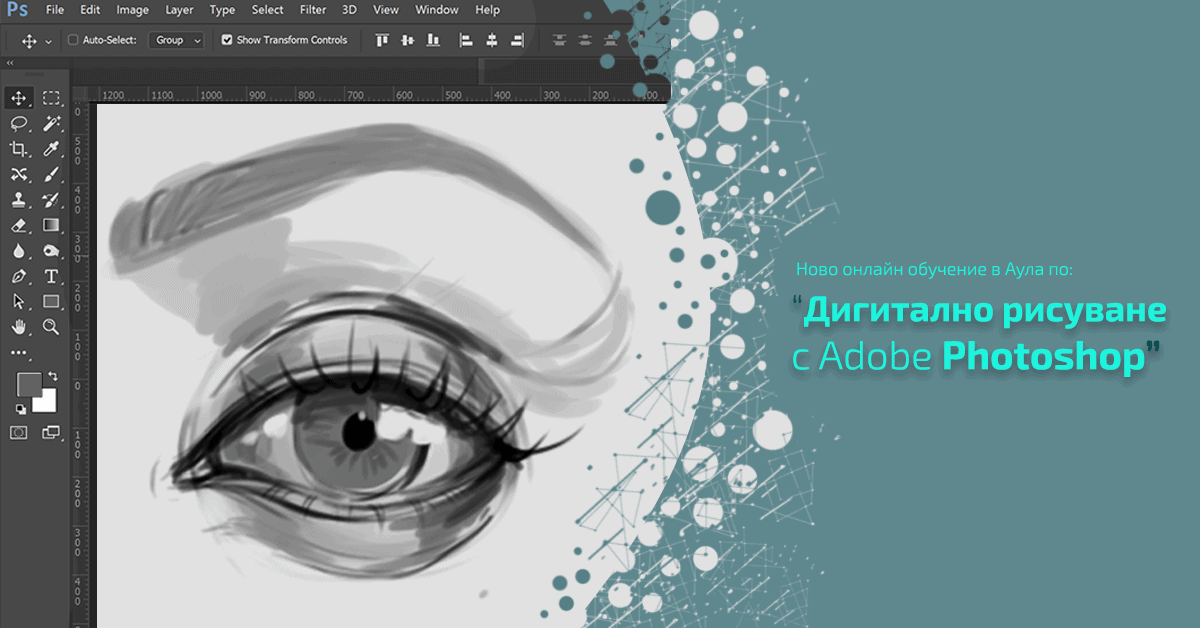
Task: Select the Clone Stamp tool
Action: (18, 200)
